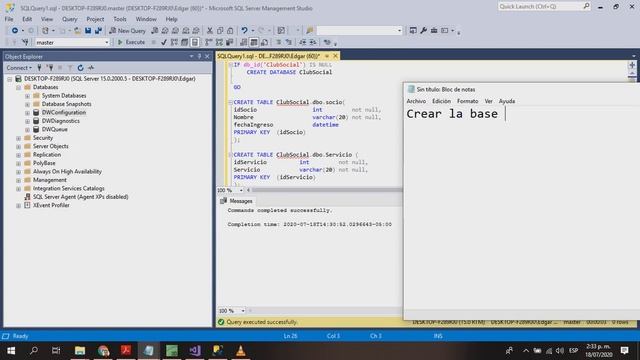Image resolution: width=640 pixels, height=360 pixels.
Task: Open the Connect dropdown in Object Explorer
Action: 19,68
